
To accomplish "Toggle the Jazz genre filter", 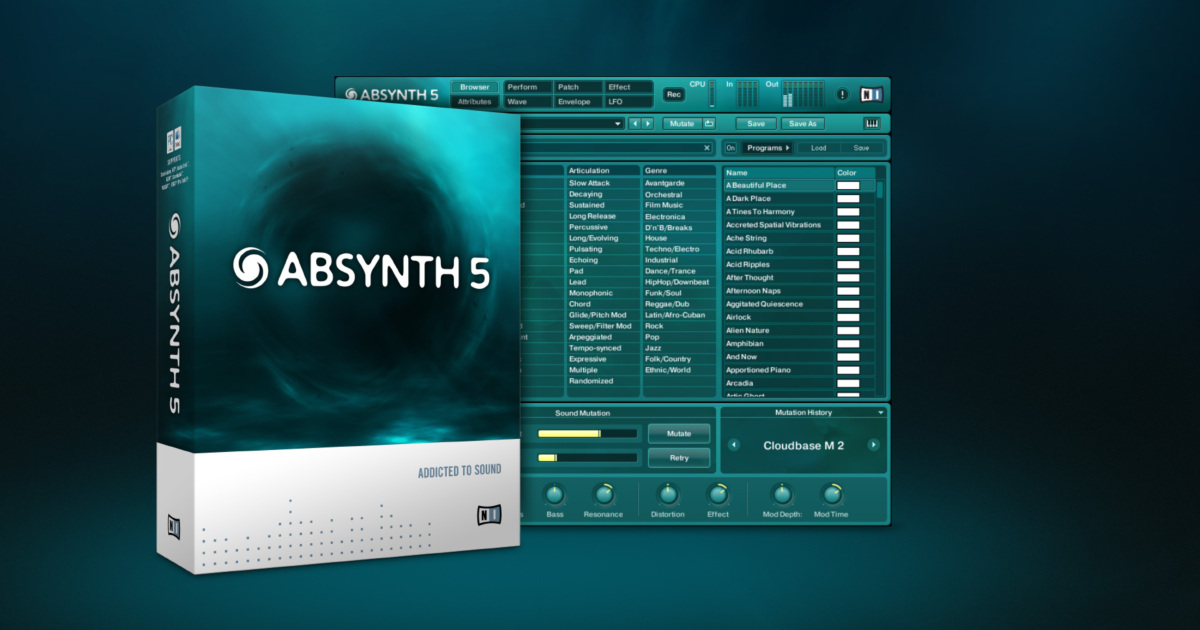I will [679, 348].
